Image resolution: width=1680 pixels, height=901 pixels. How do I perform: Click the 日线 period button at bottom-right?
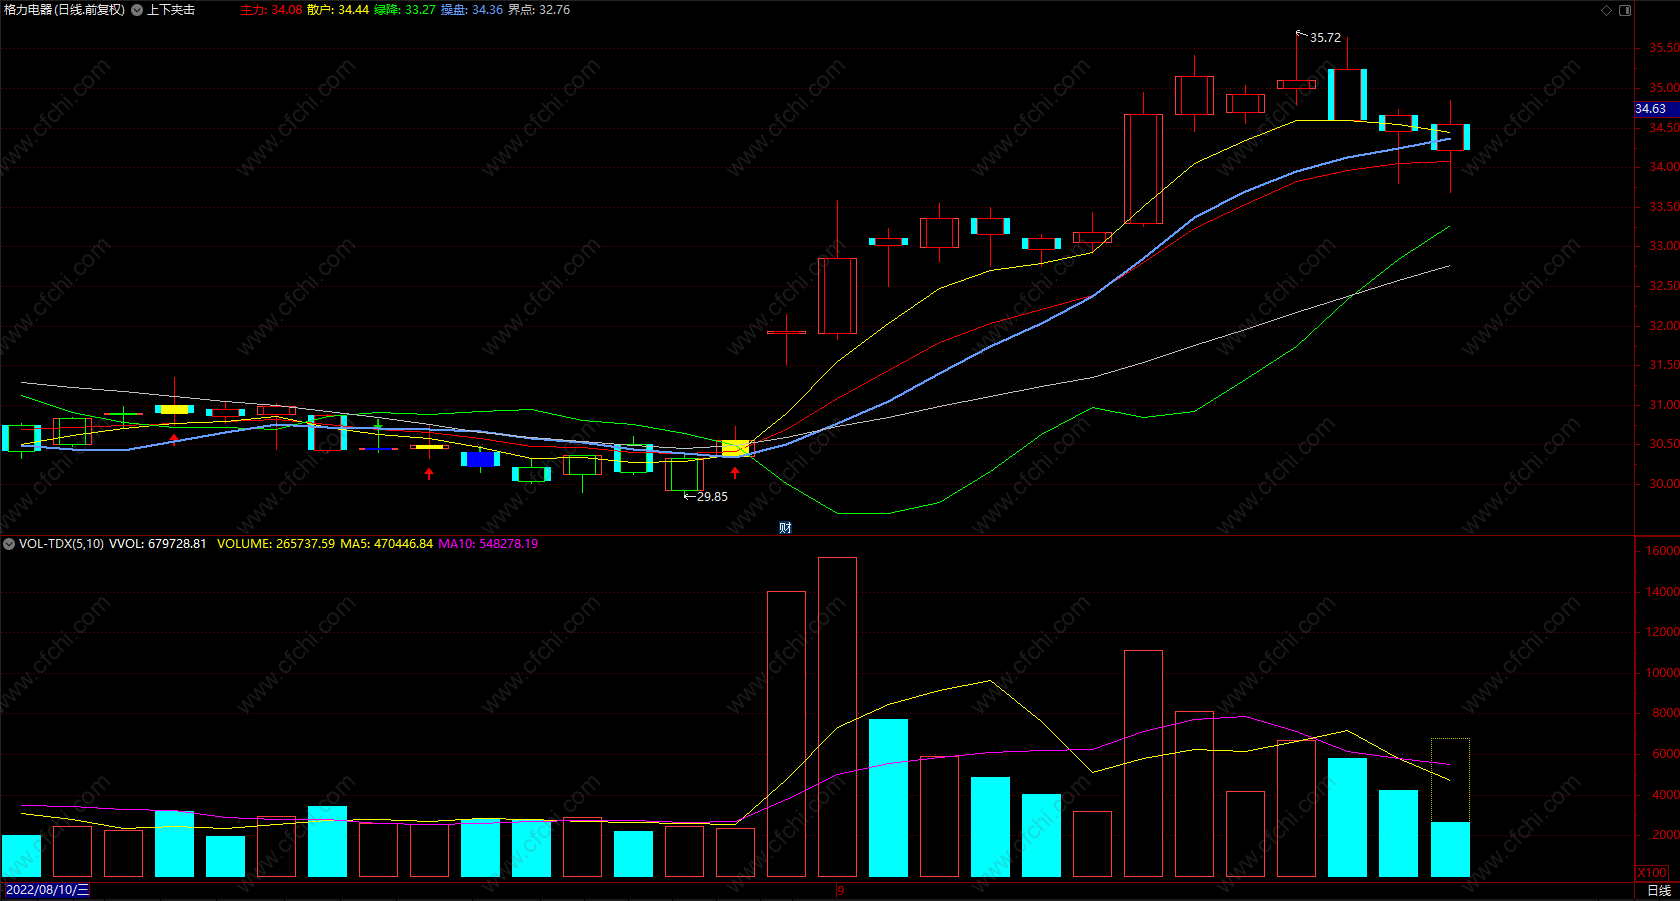[x=1659, y=890]
